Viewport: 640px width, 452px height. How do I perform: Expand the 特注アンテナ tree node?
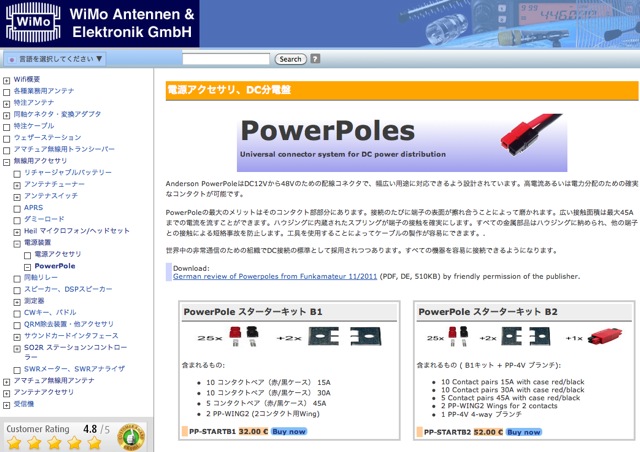pos(7,104)
